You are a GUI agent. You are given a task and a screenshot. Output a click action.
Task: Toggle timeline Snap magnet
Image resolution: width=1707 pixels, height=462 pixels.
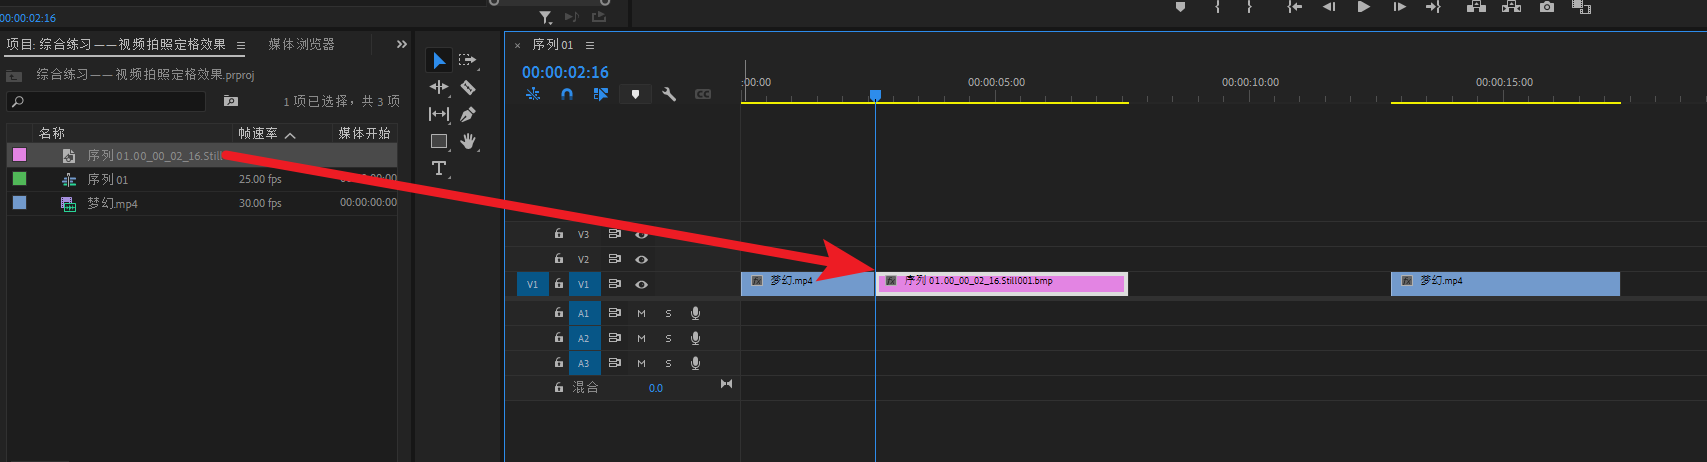point(566,94)
